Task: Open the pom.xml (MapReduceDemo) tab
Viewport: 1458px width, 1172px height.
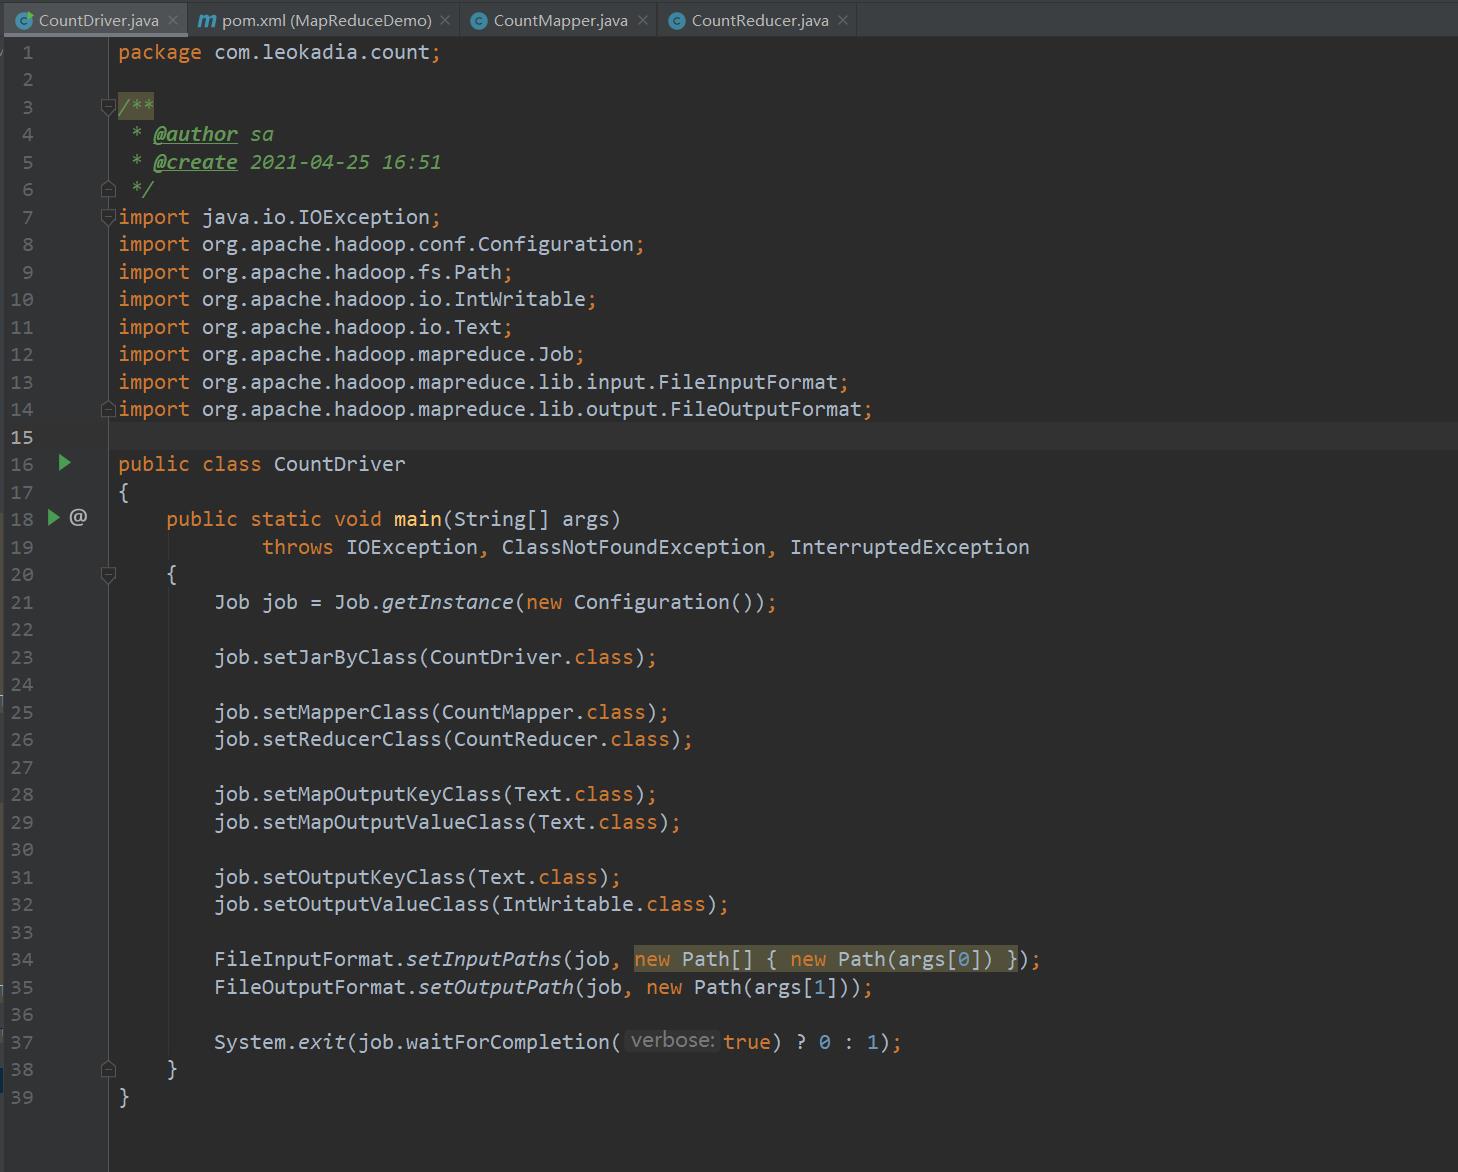Action: (x=326, y=20)
